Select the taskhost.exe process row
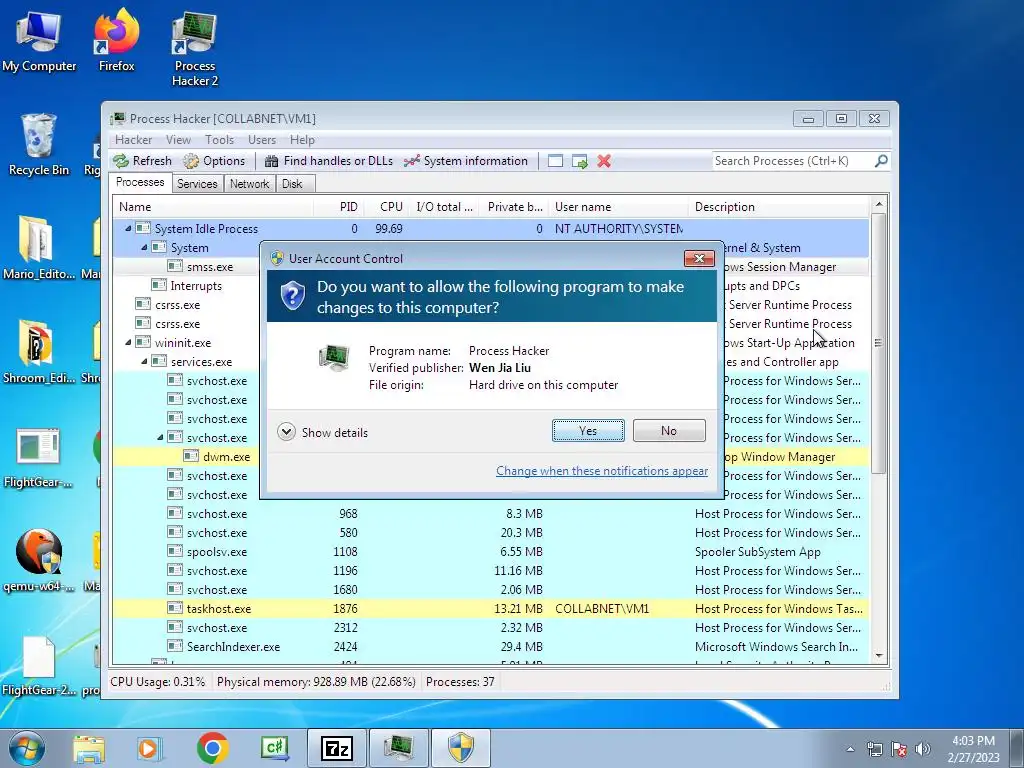 pyautogui.click(x=490, y=609)
